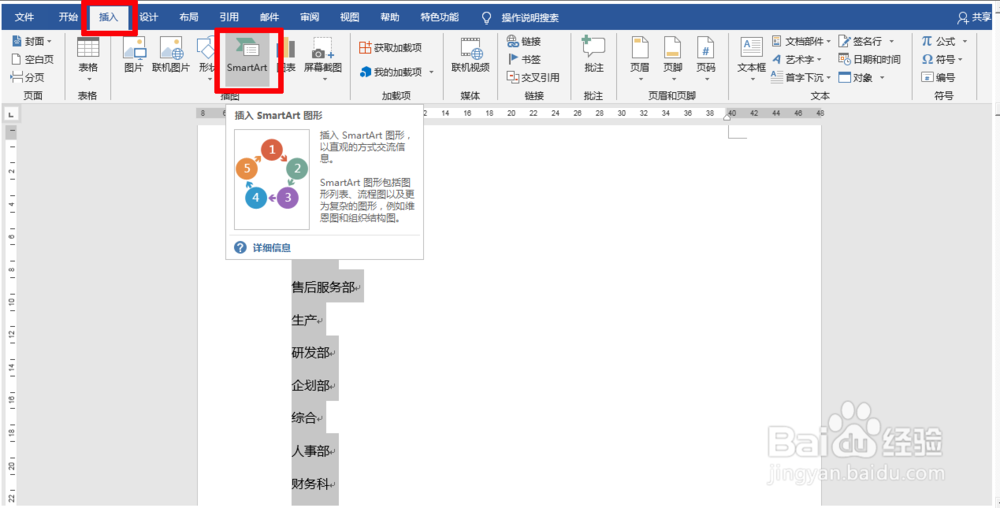This screenshot has height=508, width=1000.
Task: Switch to the 视图 ribbon tab
Action: pyautogui.click(x=349, y=17)
